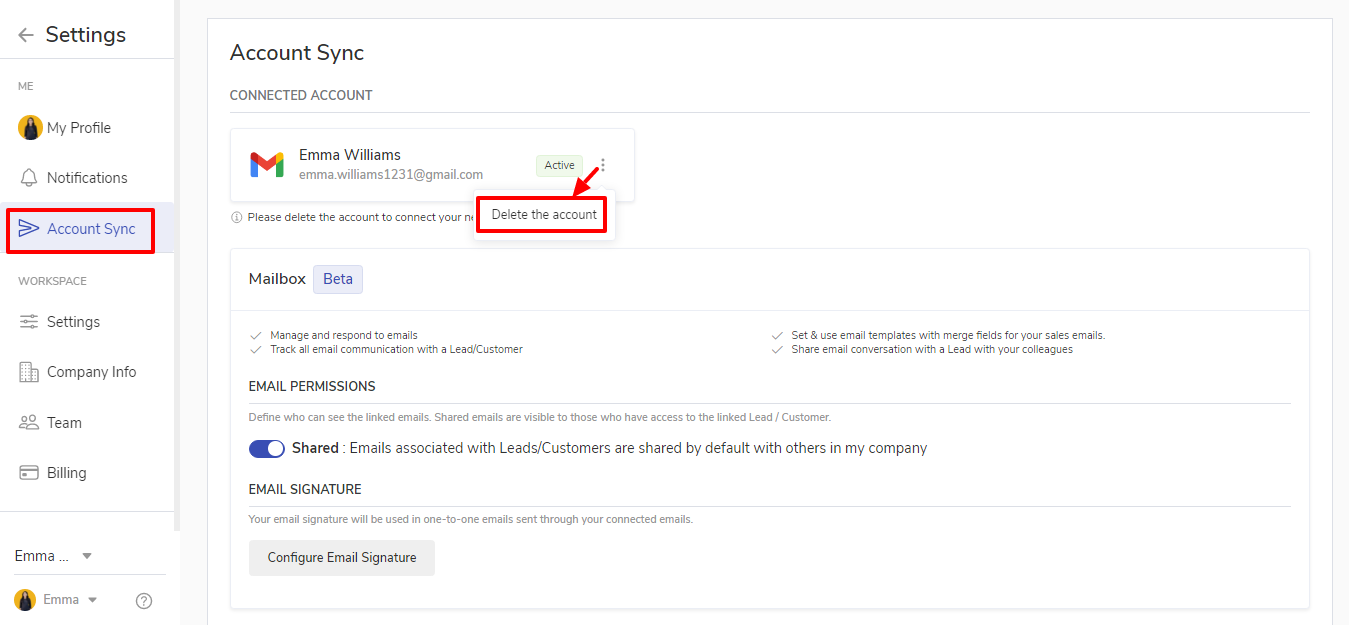Select Delete the account menu option

(x=544, y=215)
